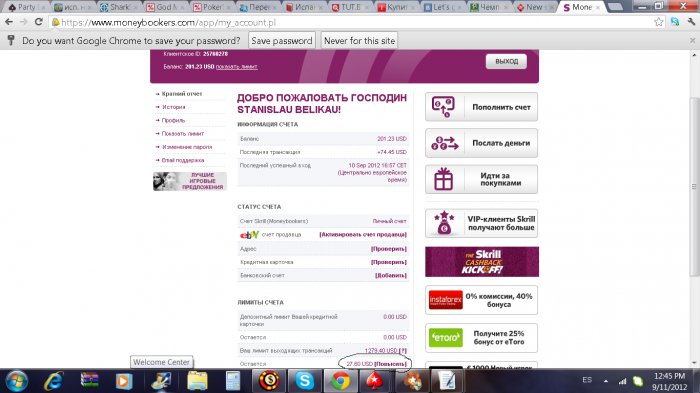The width and height of the screenshot is (700, 393).
Task: Open the file explorer folder in taskbar
Action: tap(197, 381)
